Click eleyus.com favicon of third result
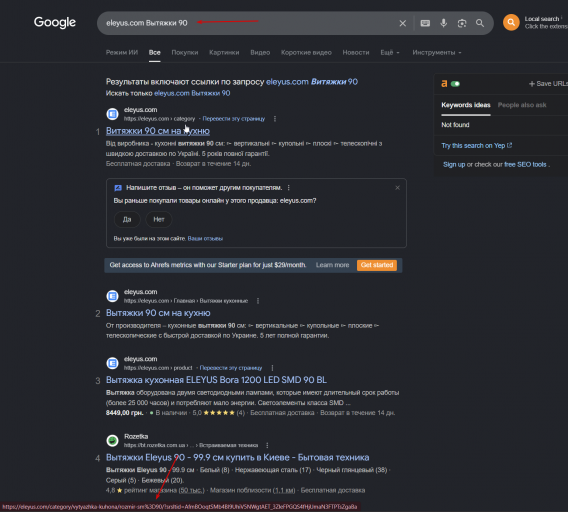Image resolution: width=568 pixels, height=512 pixels. coord(112,363)
